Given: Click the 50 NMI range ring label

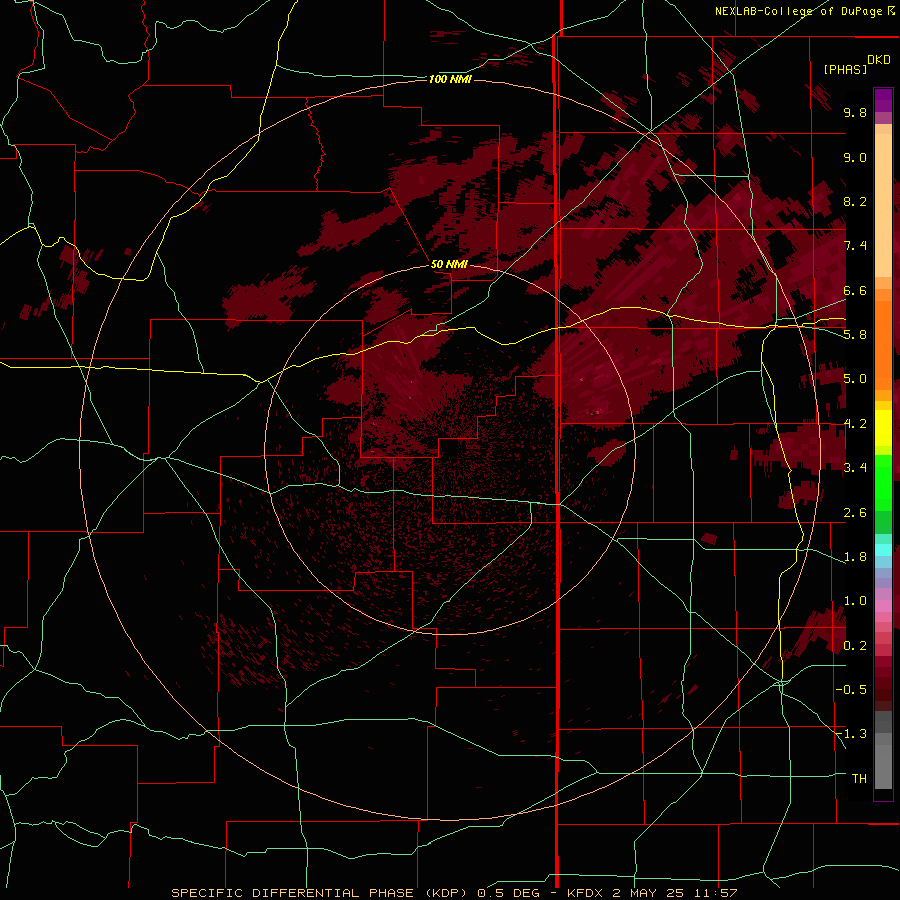Looking at the screenshot, I should pos(449,264).
